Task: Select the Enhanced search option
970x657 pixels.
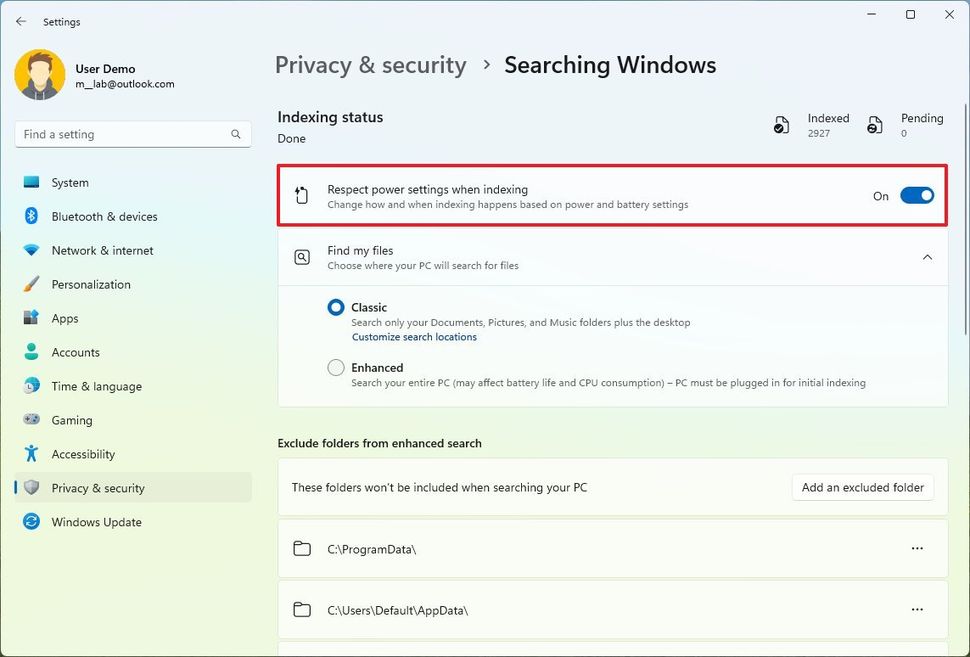Action: pyautogui.click(x=335, y=367)
